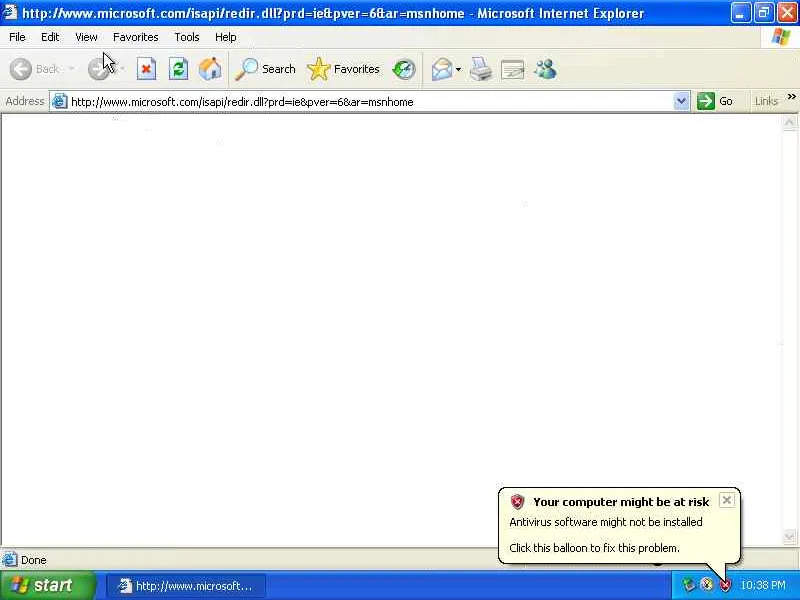Open the Messenger people icon

pyautogui.click(x=545, y=69)
